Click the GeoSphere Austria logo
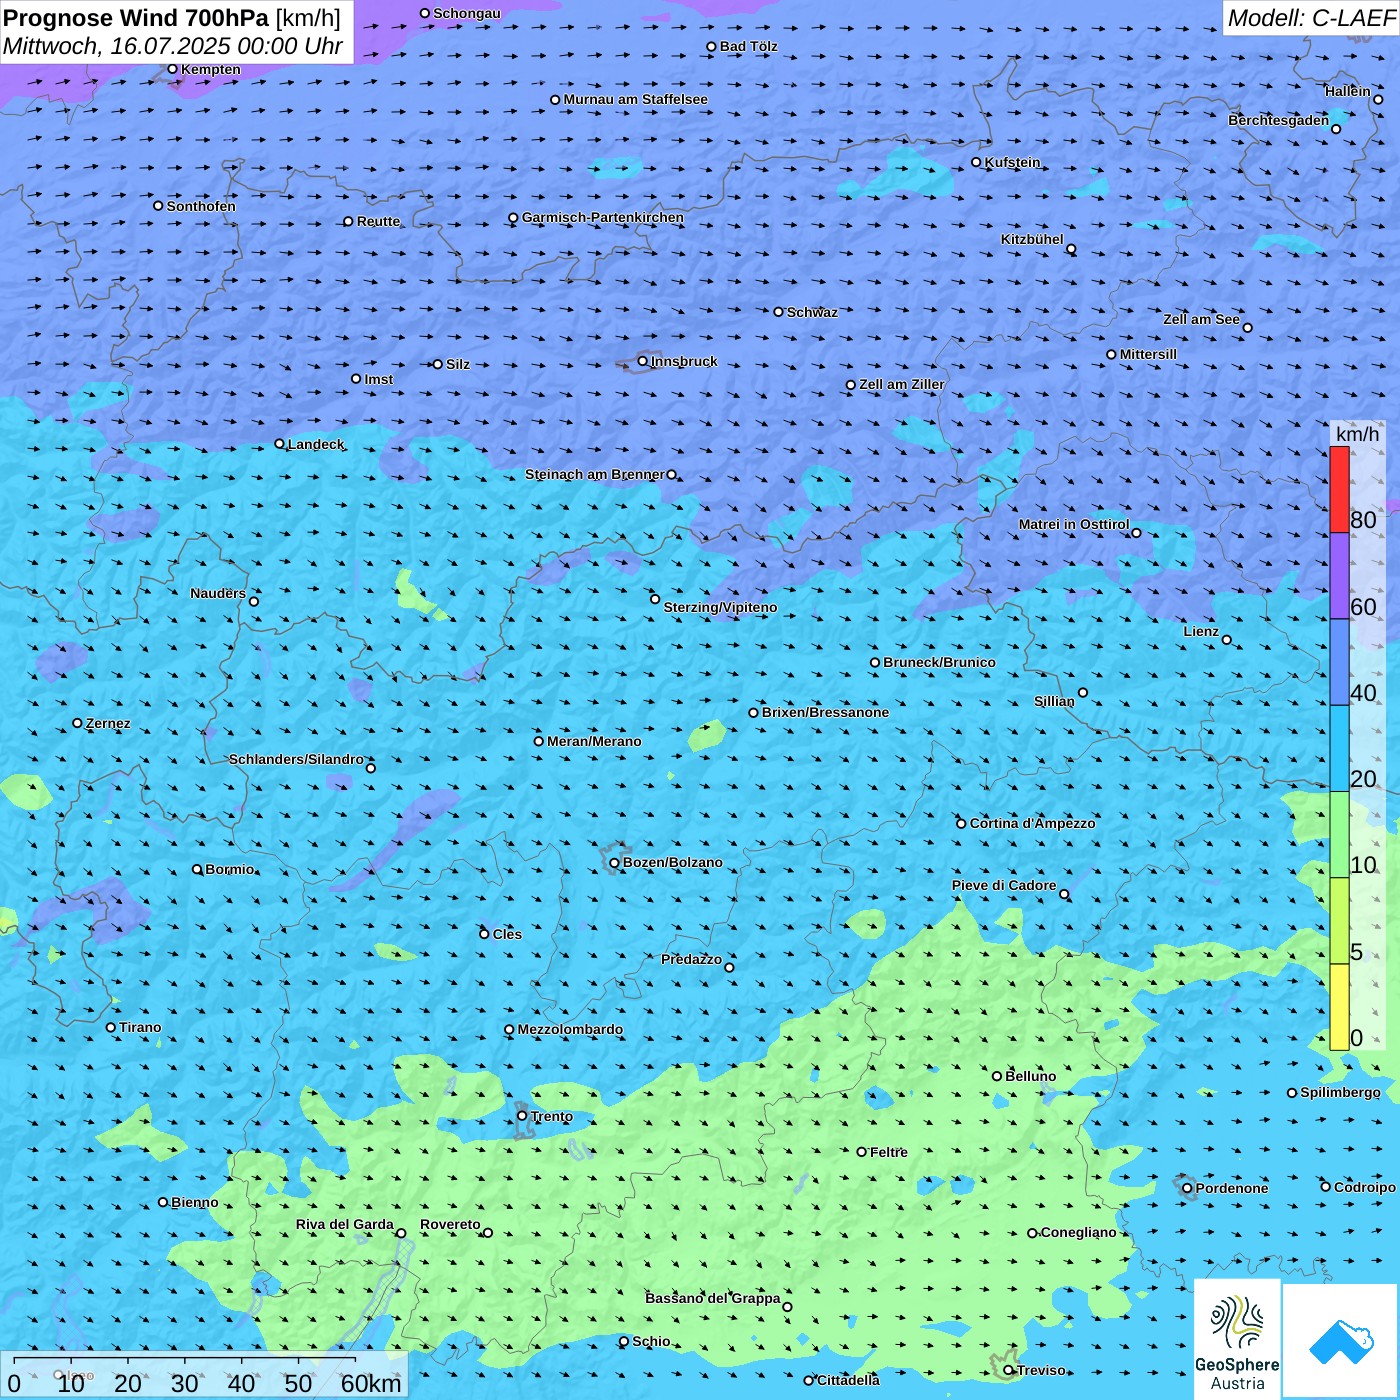 pyautogui.click(x=1237, y=1338)
